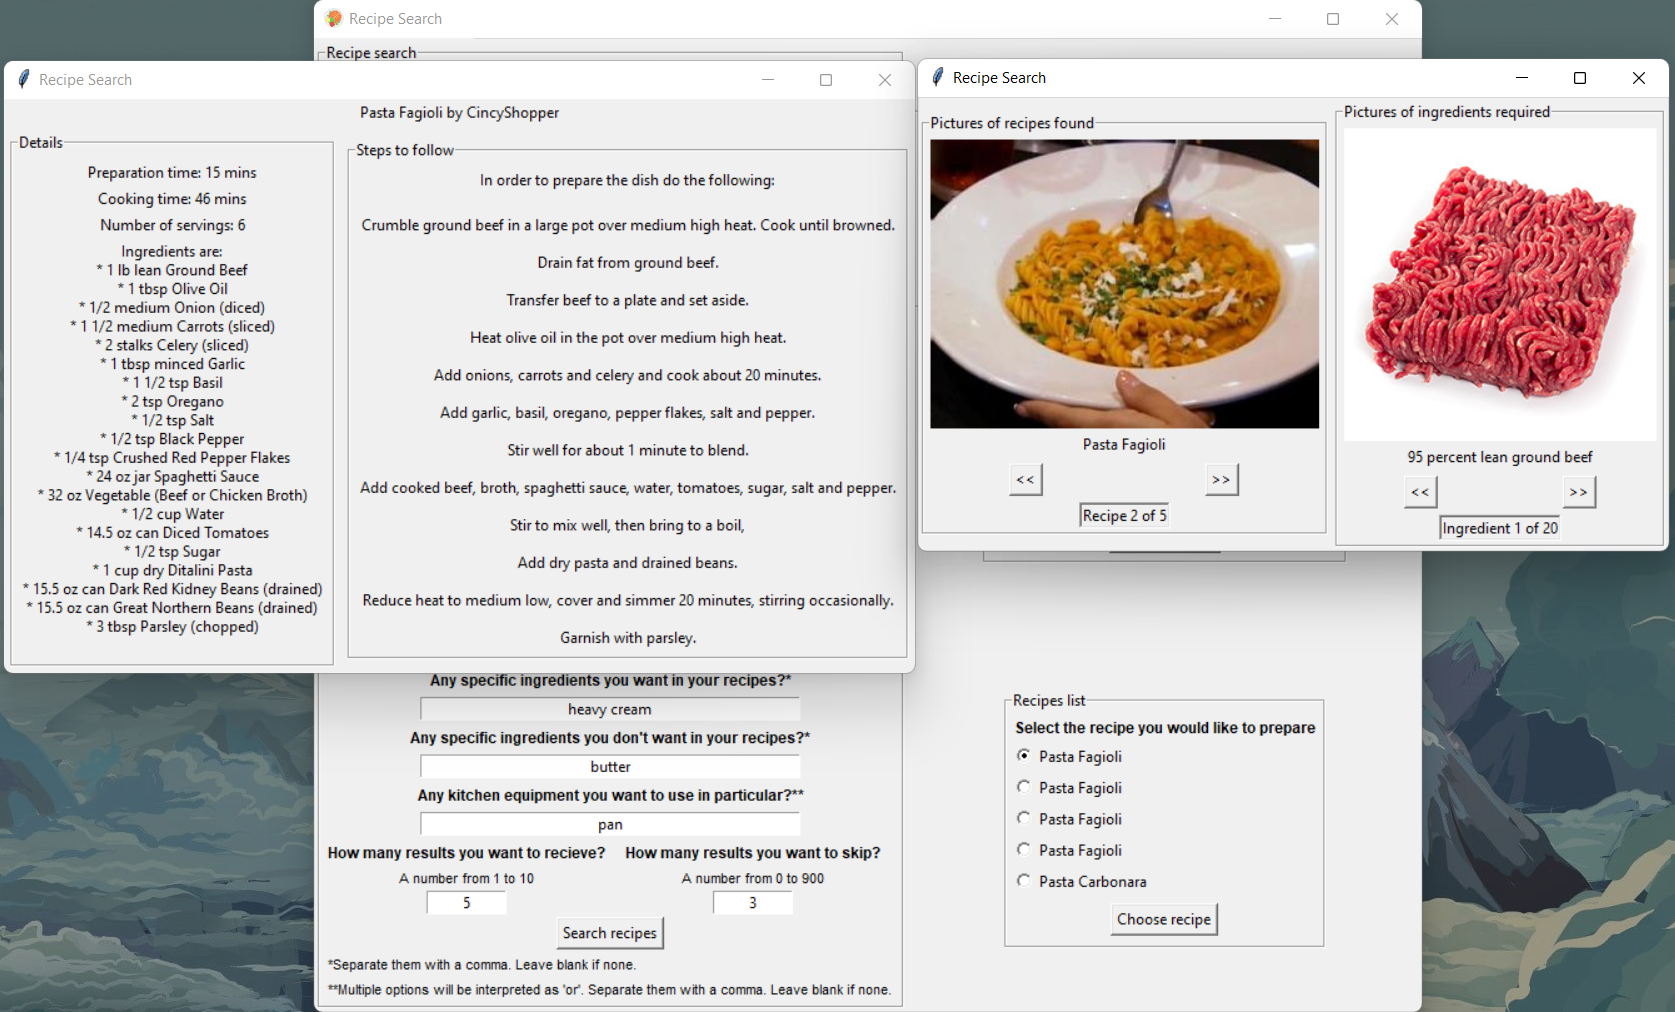Maximize the recipe details window

click(826, 80)
